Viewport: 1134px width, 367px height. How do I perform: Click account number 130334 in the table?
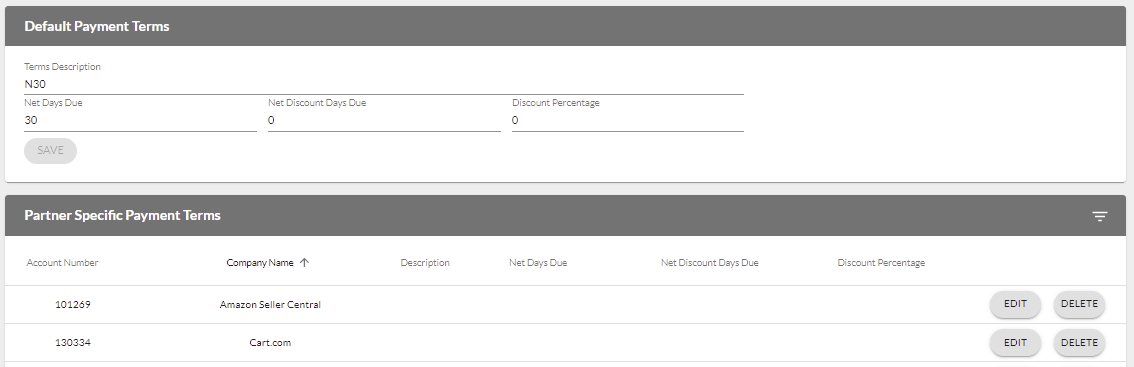(x=73, y=342)
